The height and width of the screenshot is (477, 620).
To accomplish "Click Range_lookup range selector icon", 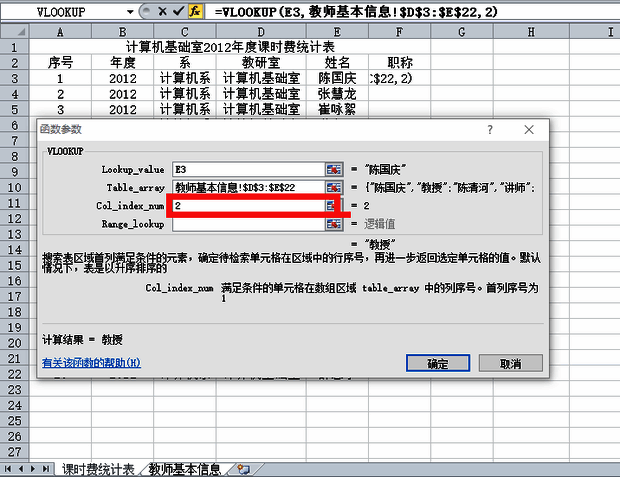I will coord(333,224).
